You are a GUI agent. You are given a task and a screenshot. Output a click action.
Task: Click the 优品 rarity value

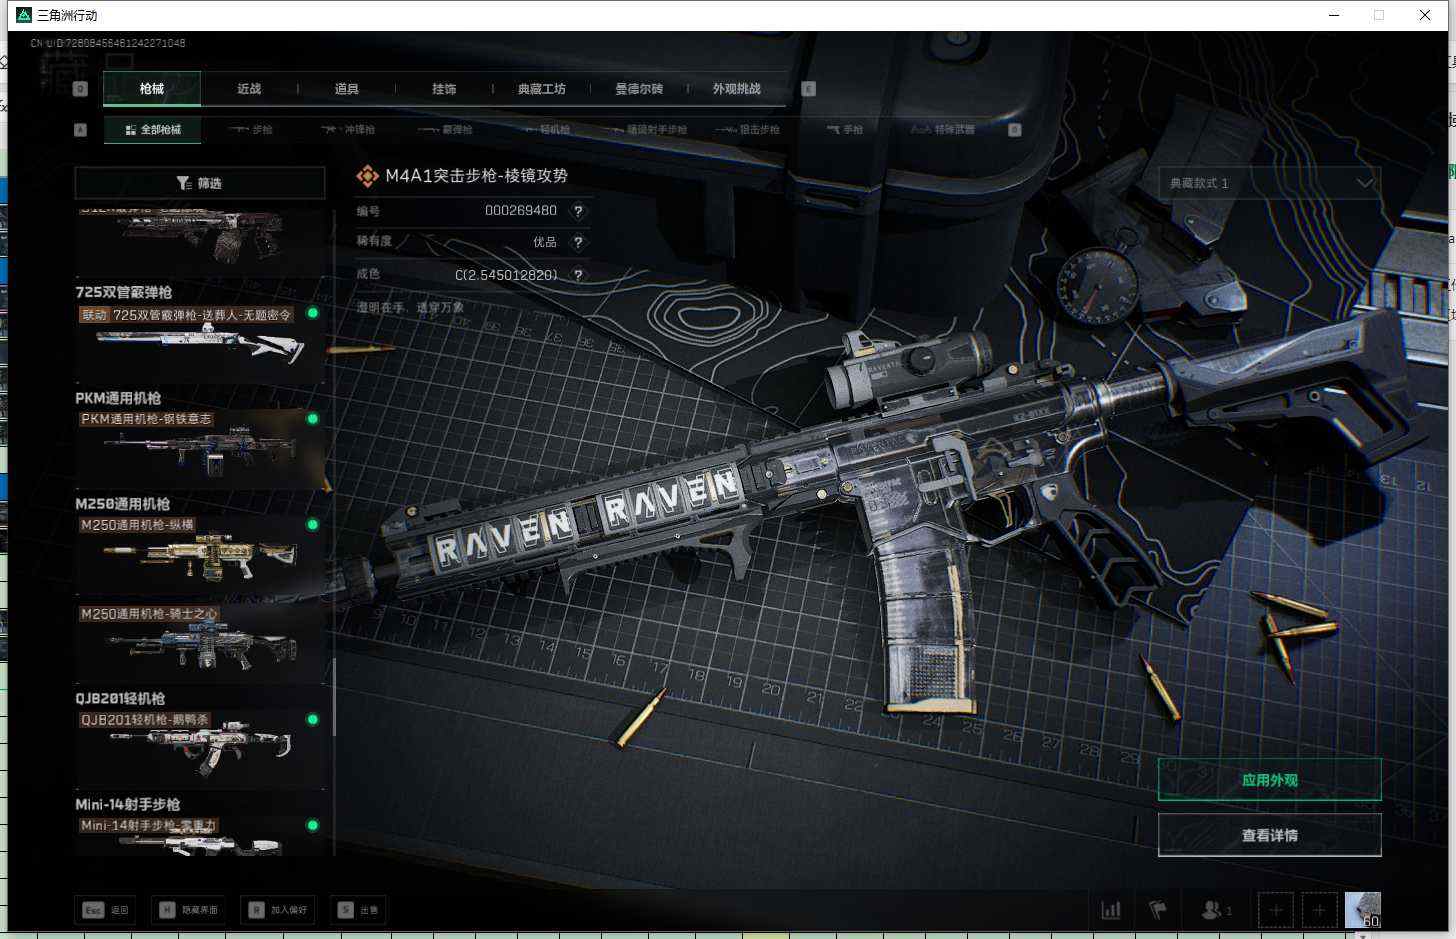[545, 242]
